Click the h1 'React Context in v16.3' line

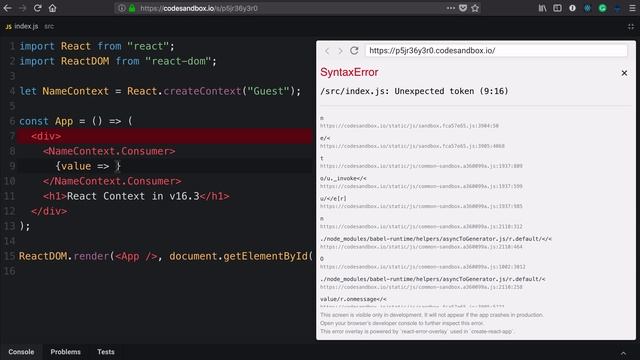click(x=136, y=196)
